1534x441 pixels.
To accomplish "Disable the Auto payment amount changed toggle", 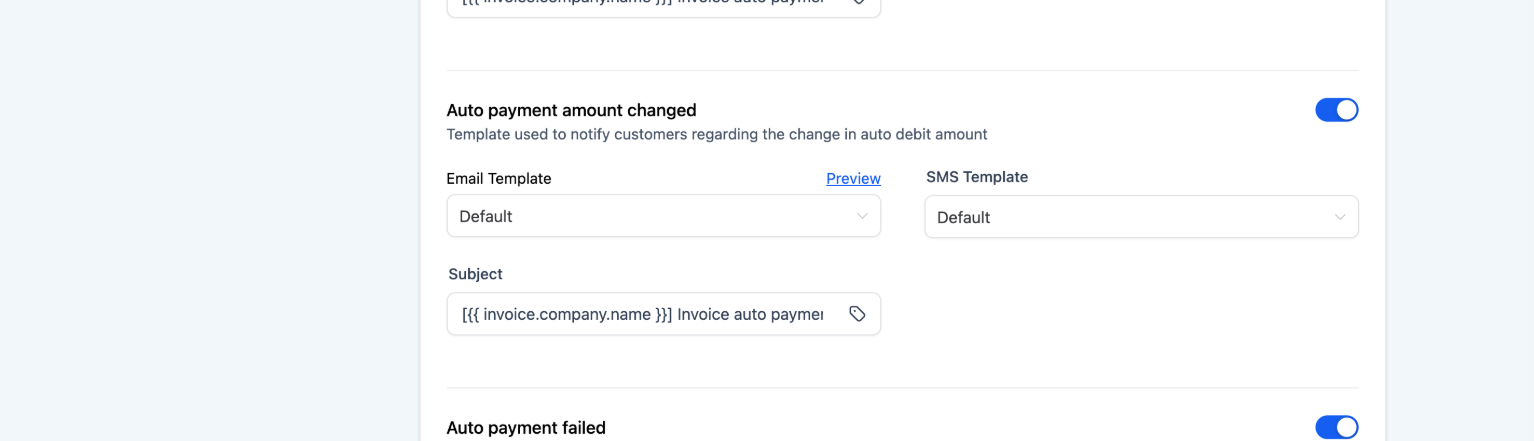I will [x=1336, y=110].
